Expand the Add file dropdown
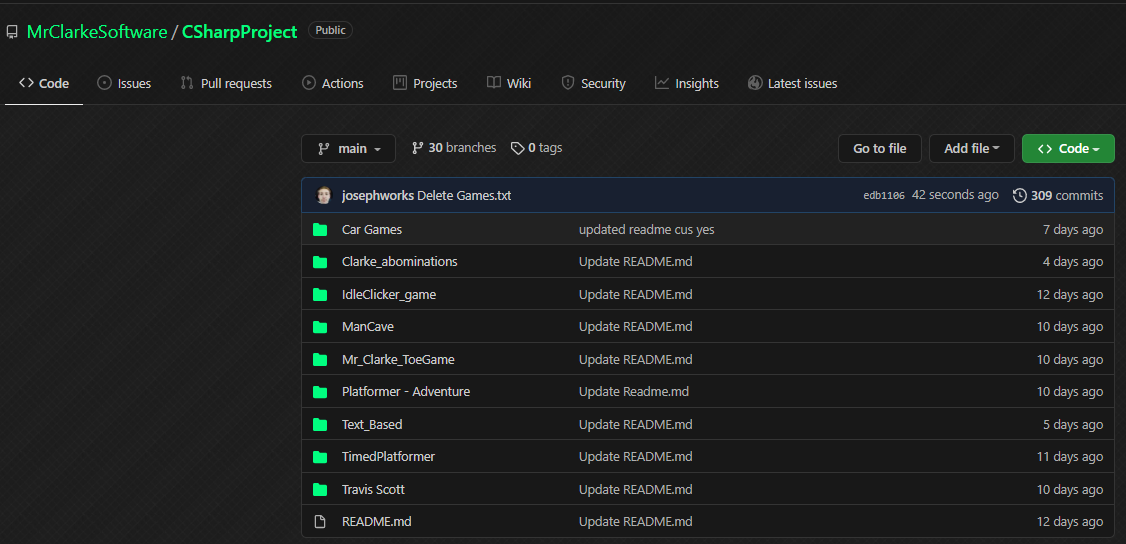 (972, 149)
